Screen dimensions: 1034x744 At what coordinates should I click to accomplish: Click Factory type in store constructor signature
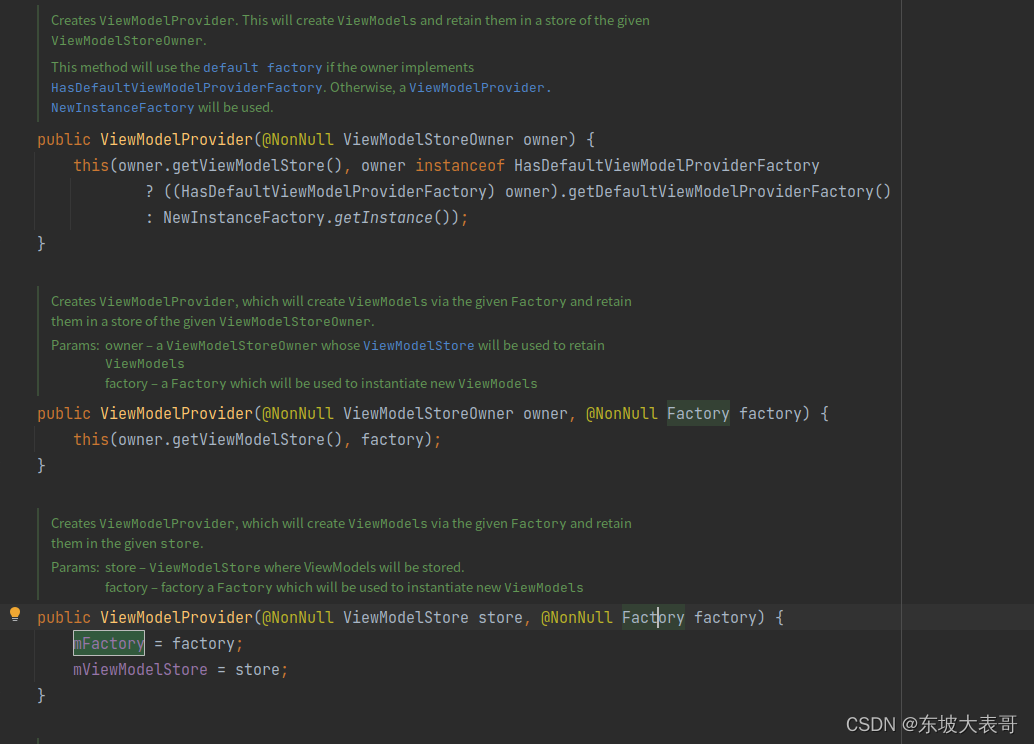pos(653,617)
